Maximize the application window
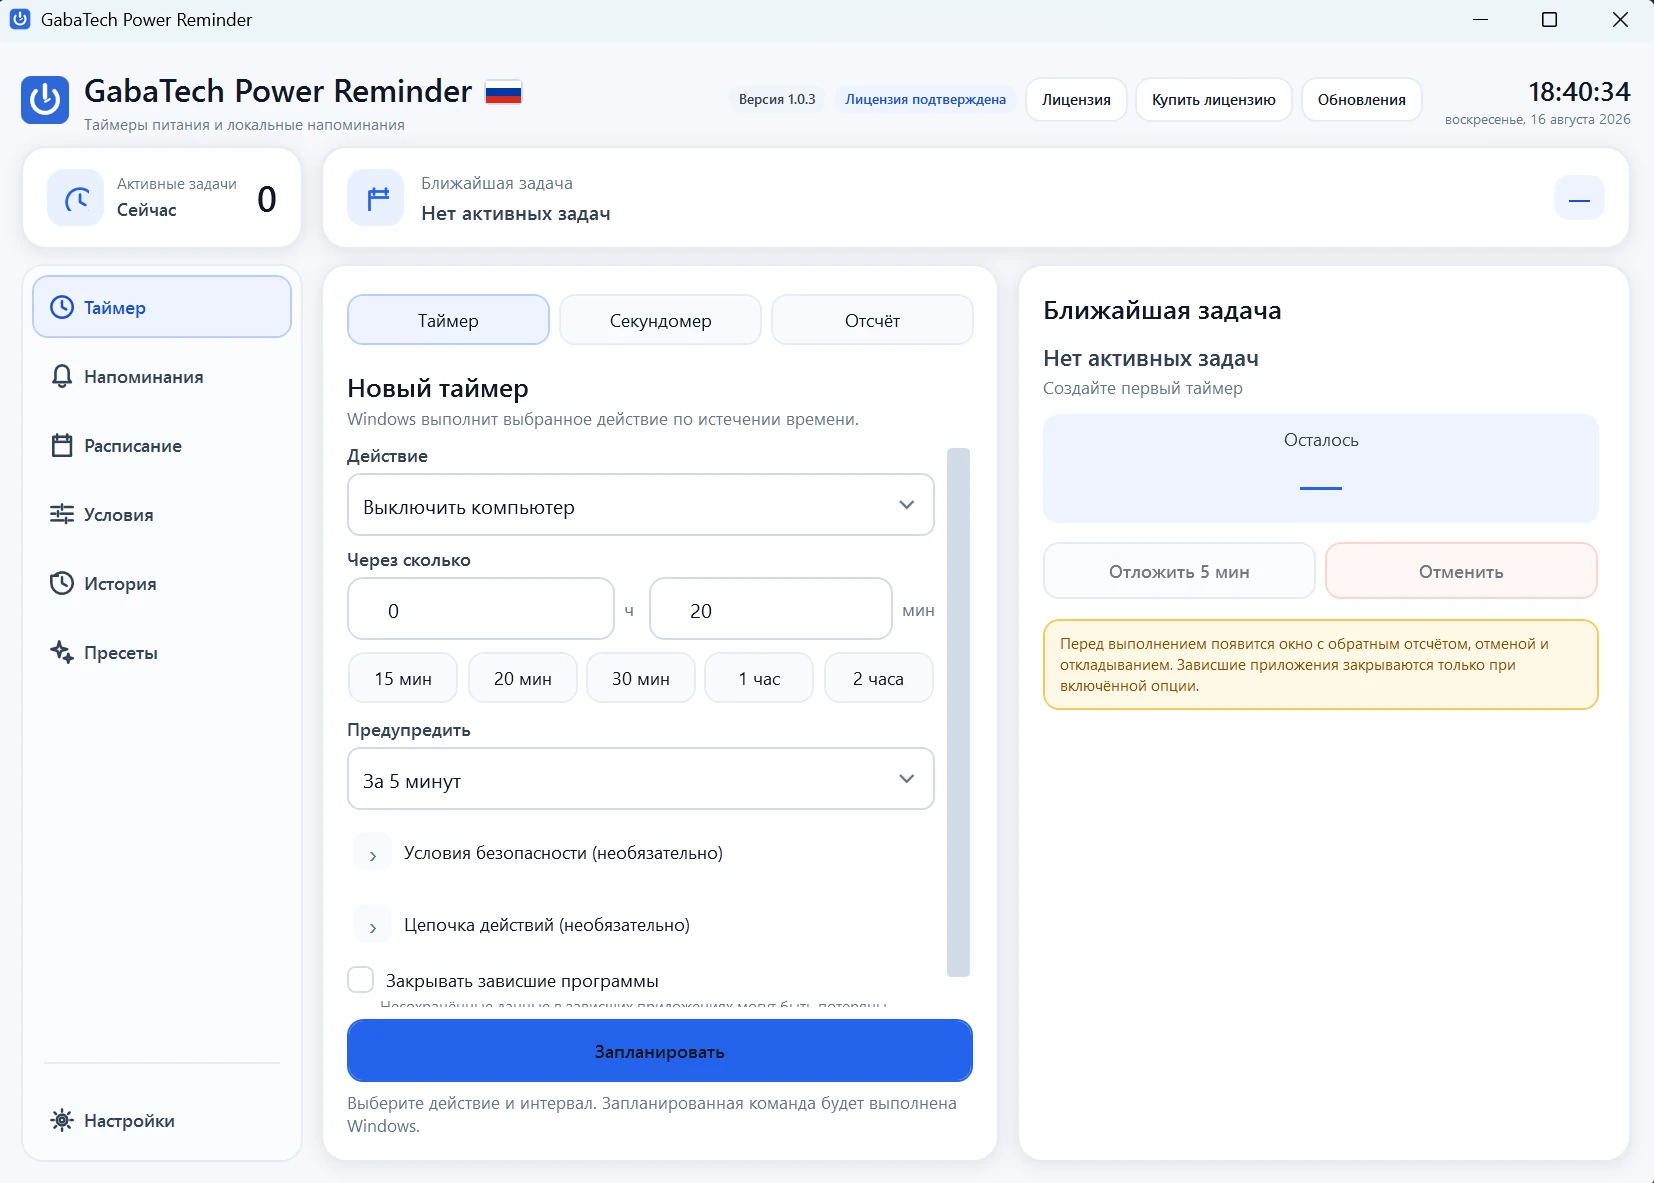 pos(1550,20)
